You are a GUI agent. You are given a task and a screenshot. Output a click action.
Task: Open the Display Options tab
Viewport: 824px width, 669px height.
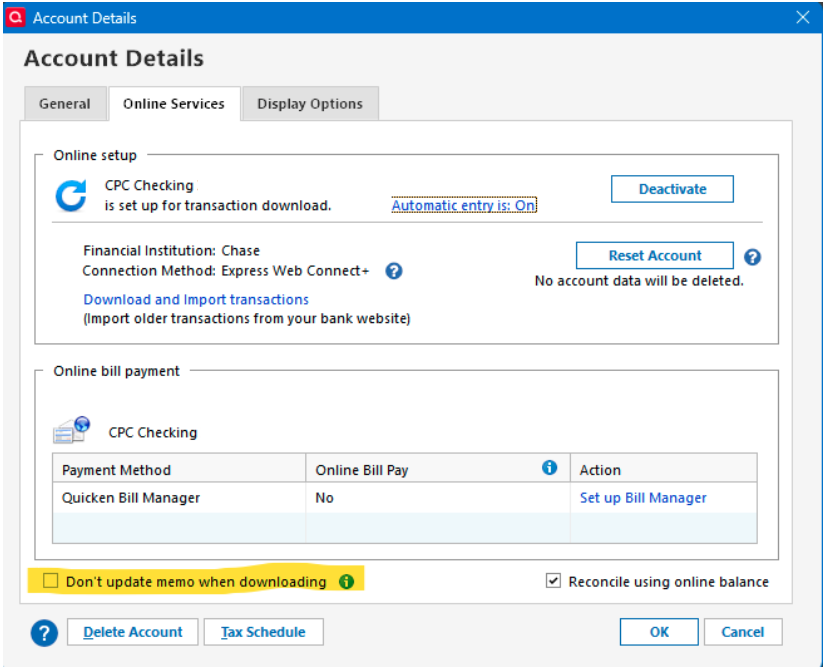pyautogui.click(x=310, y=104)
